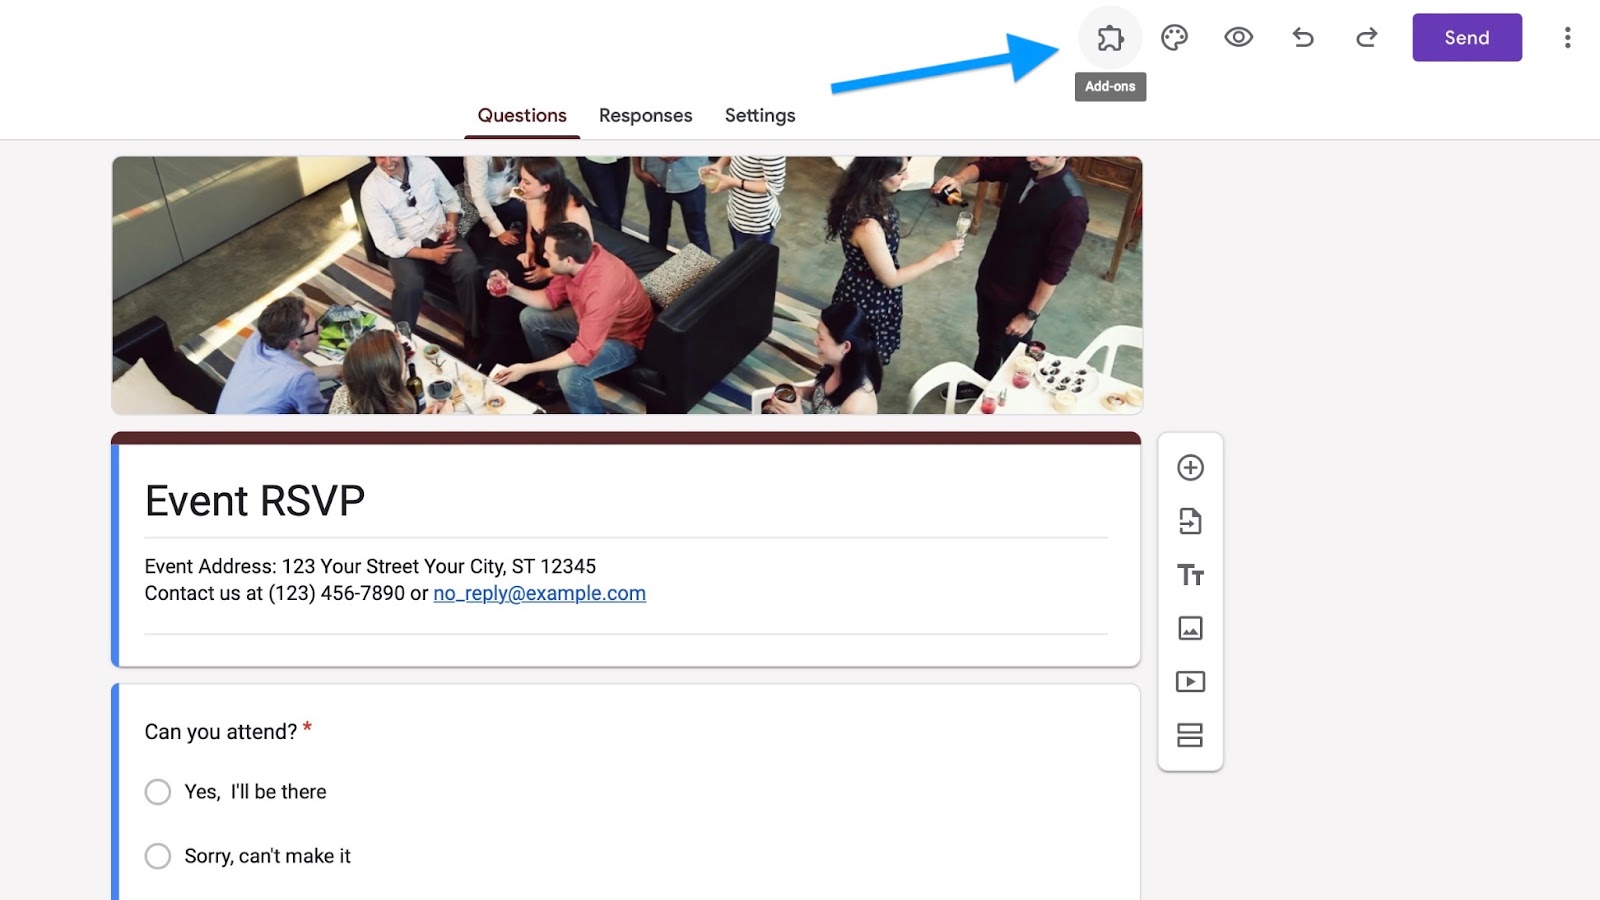Viewport: 1600px width, 900px height.
Task: Add a section from the sidebar
Action: [x=1190, y=735]
